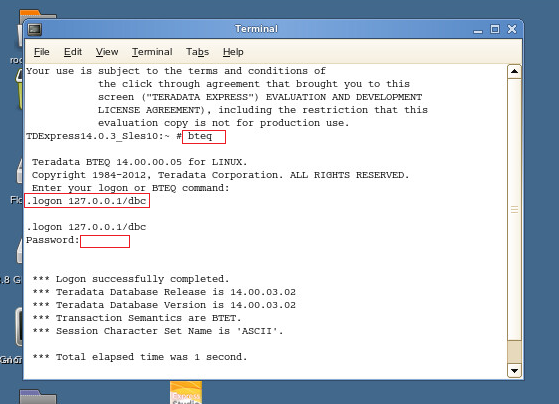Open the Edit menu
The image size is (559, 404).
point(73,52)
